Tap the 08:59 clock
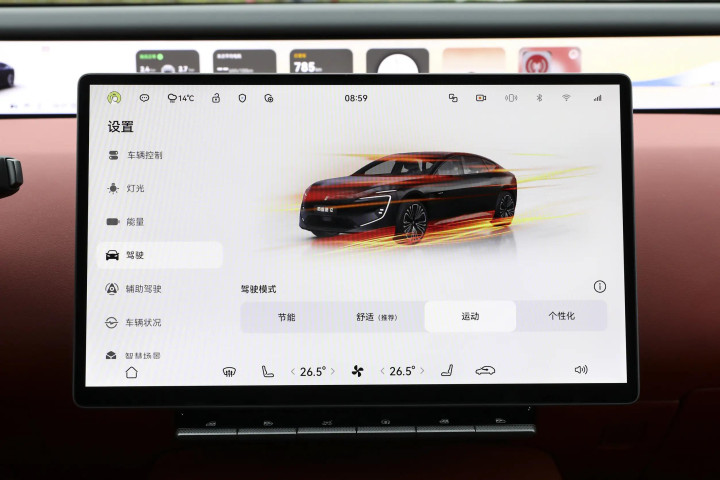This screenshot has height=480, width=720. pos(356,98)
